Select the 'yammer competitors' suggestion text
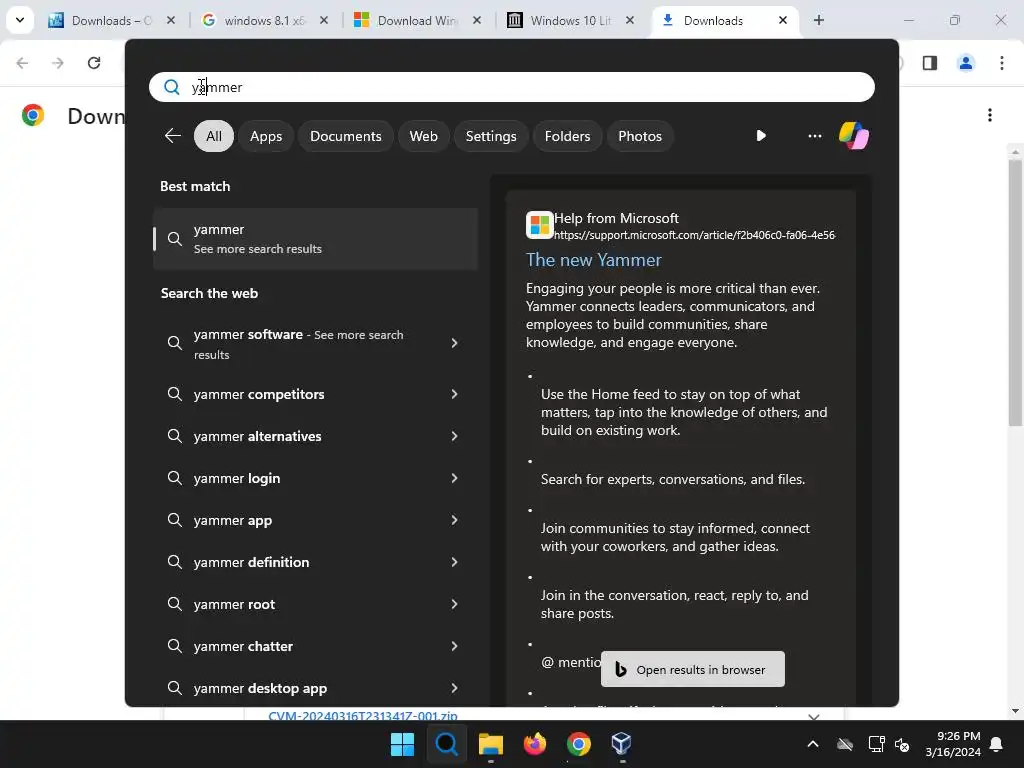 [259, 394]
